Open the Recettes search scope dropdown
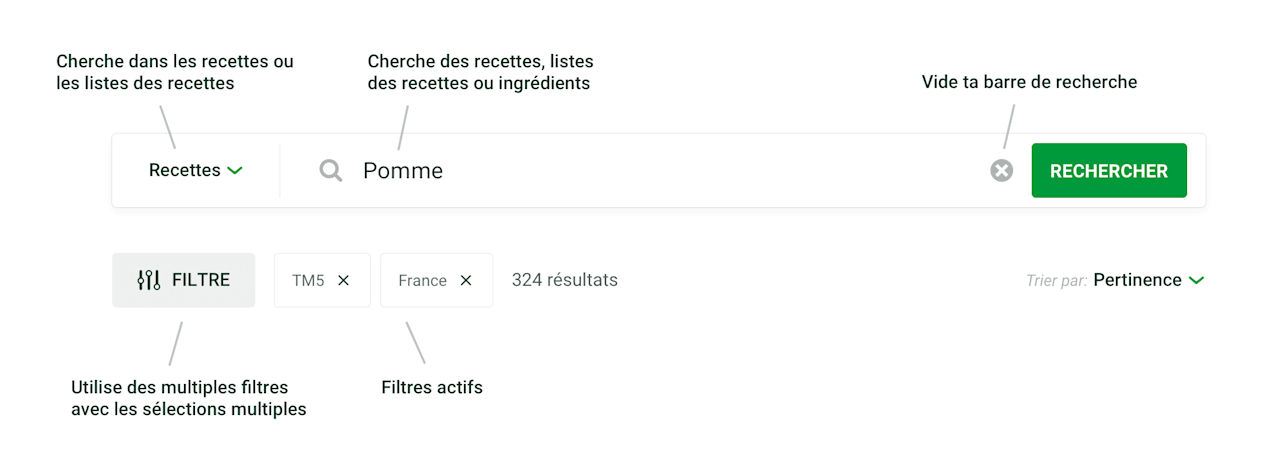 (x=196, y=171)
